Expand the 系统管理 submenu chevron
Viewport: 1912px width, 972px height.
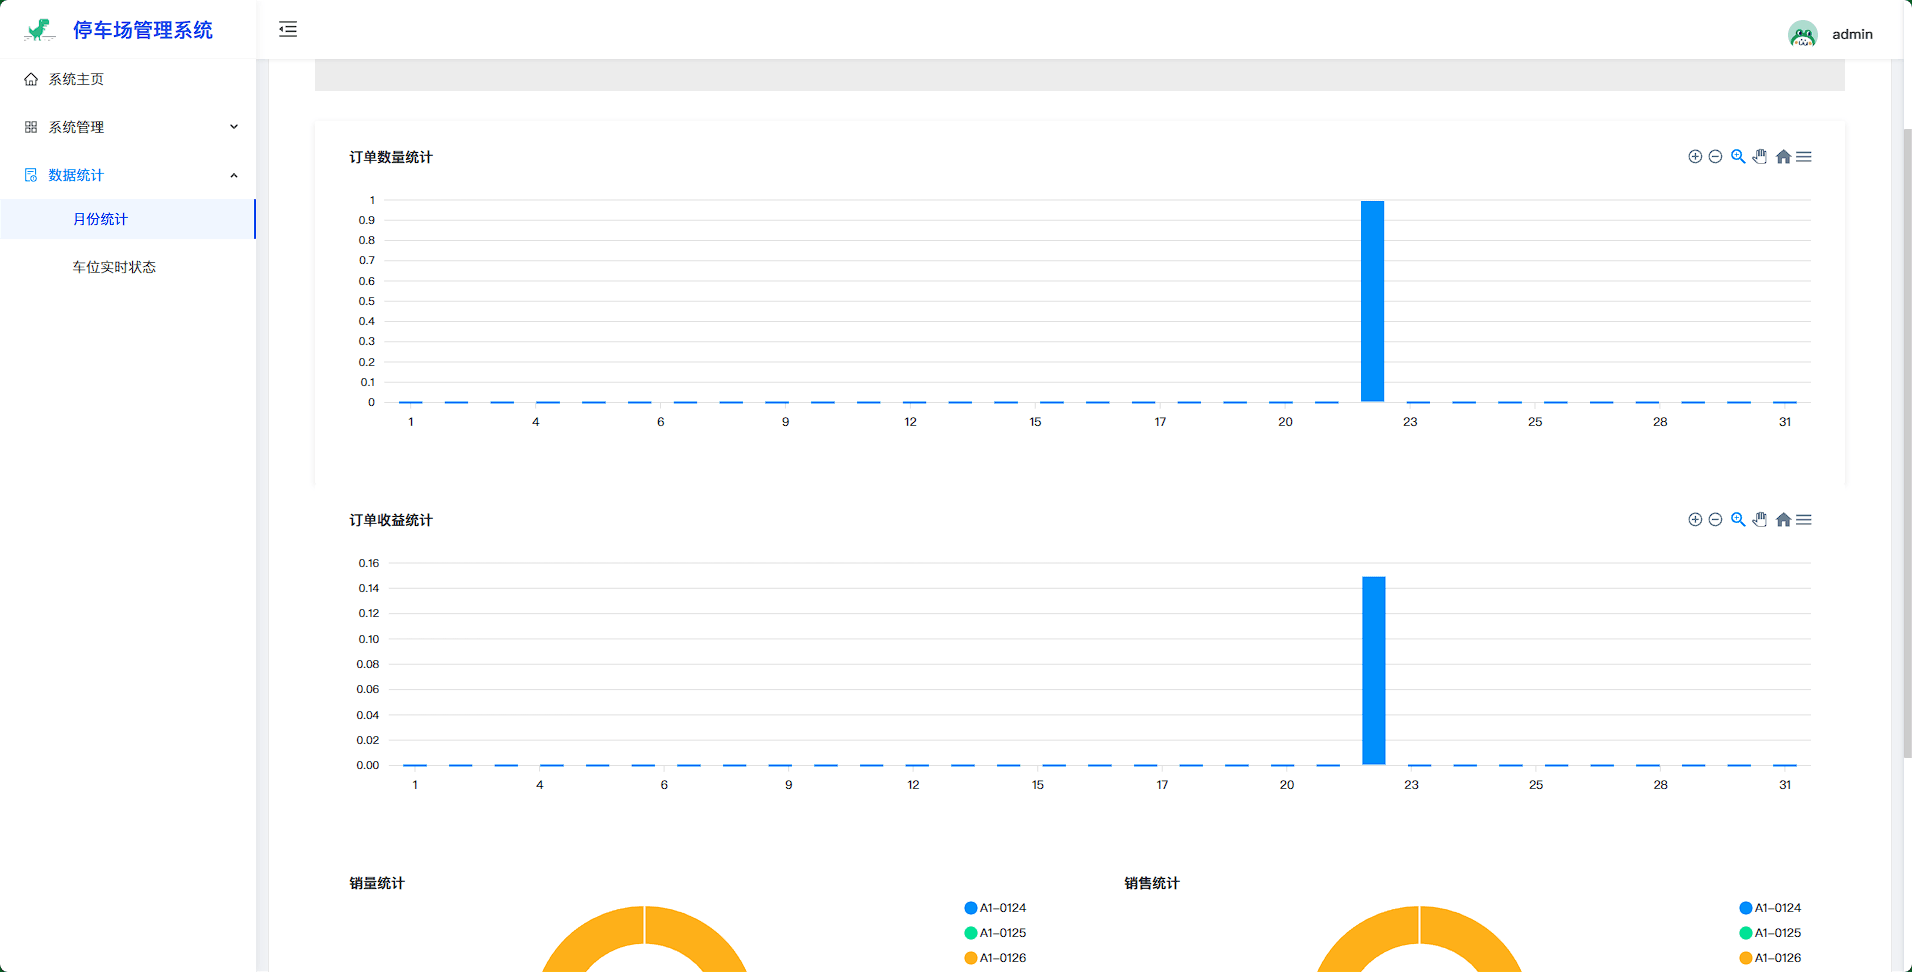pyautogui.click(x=234, y=127)
